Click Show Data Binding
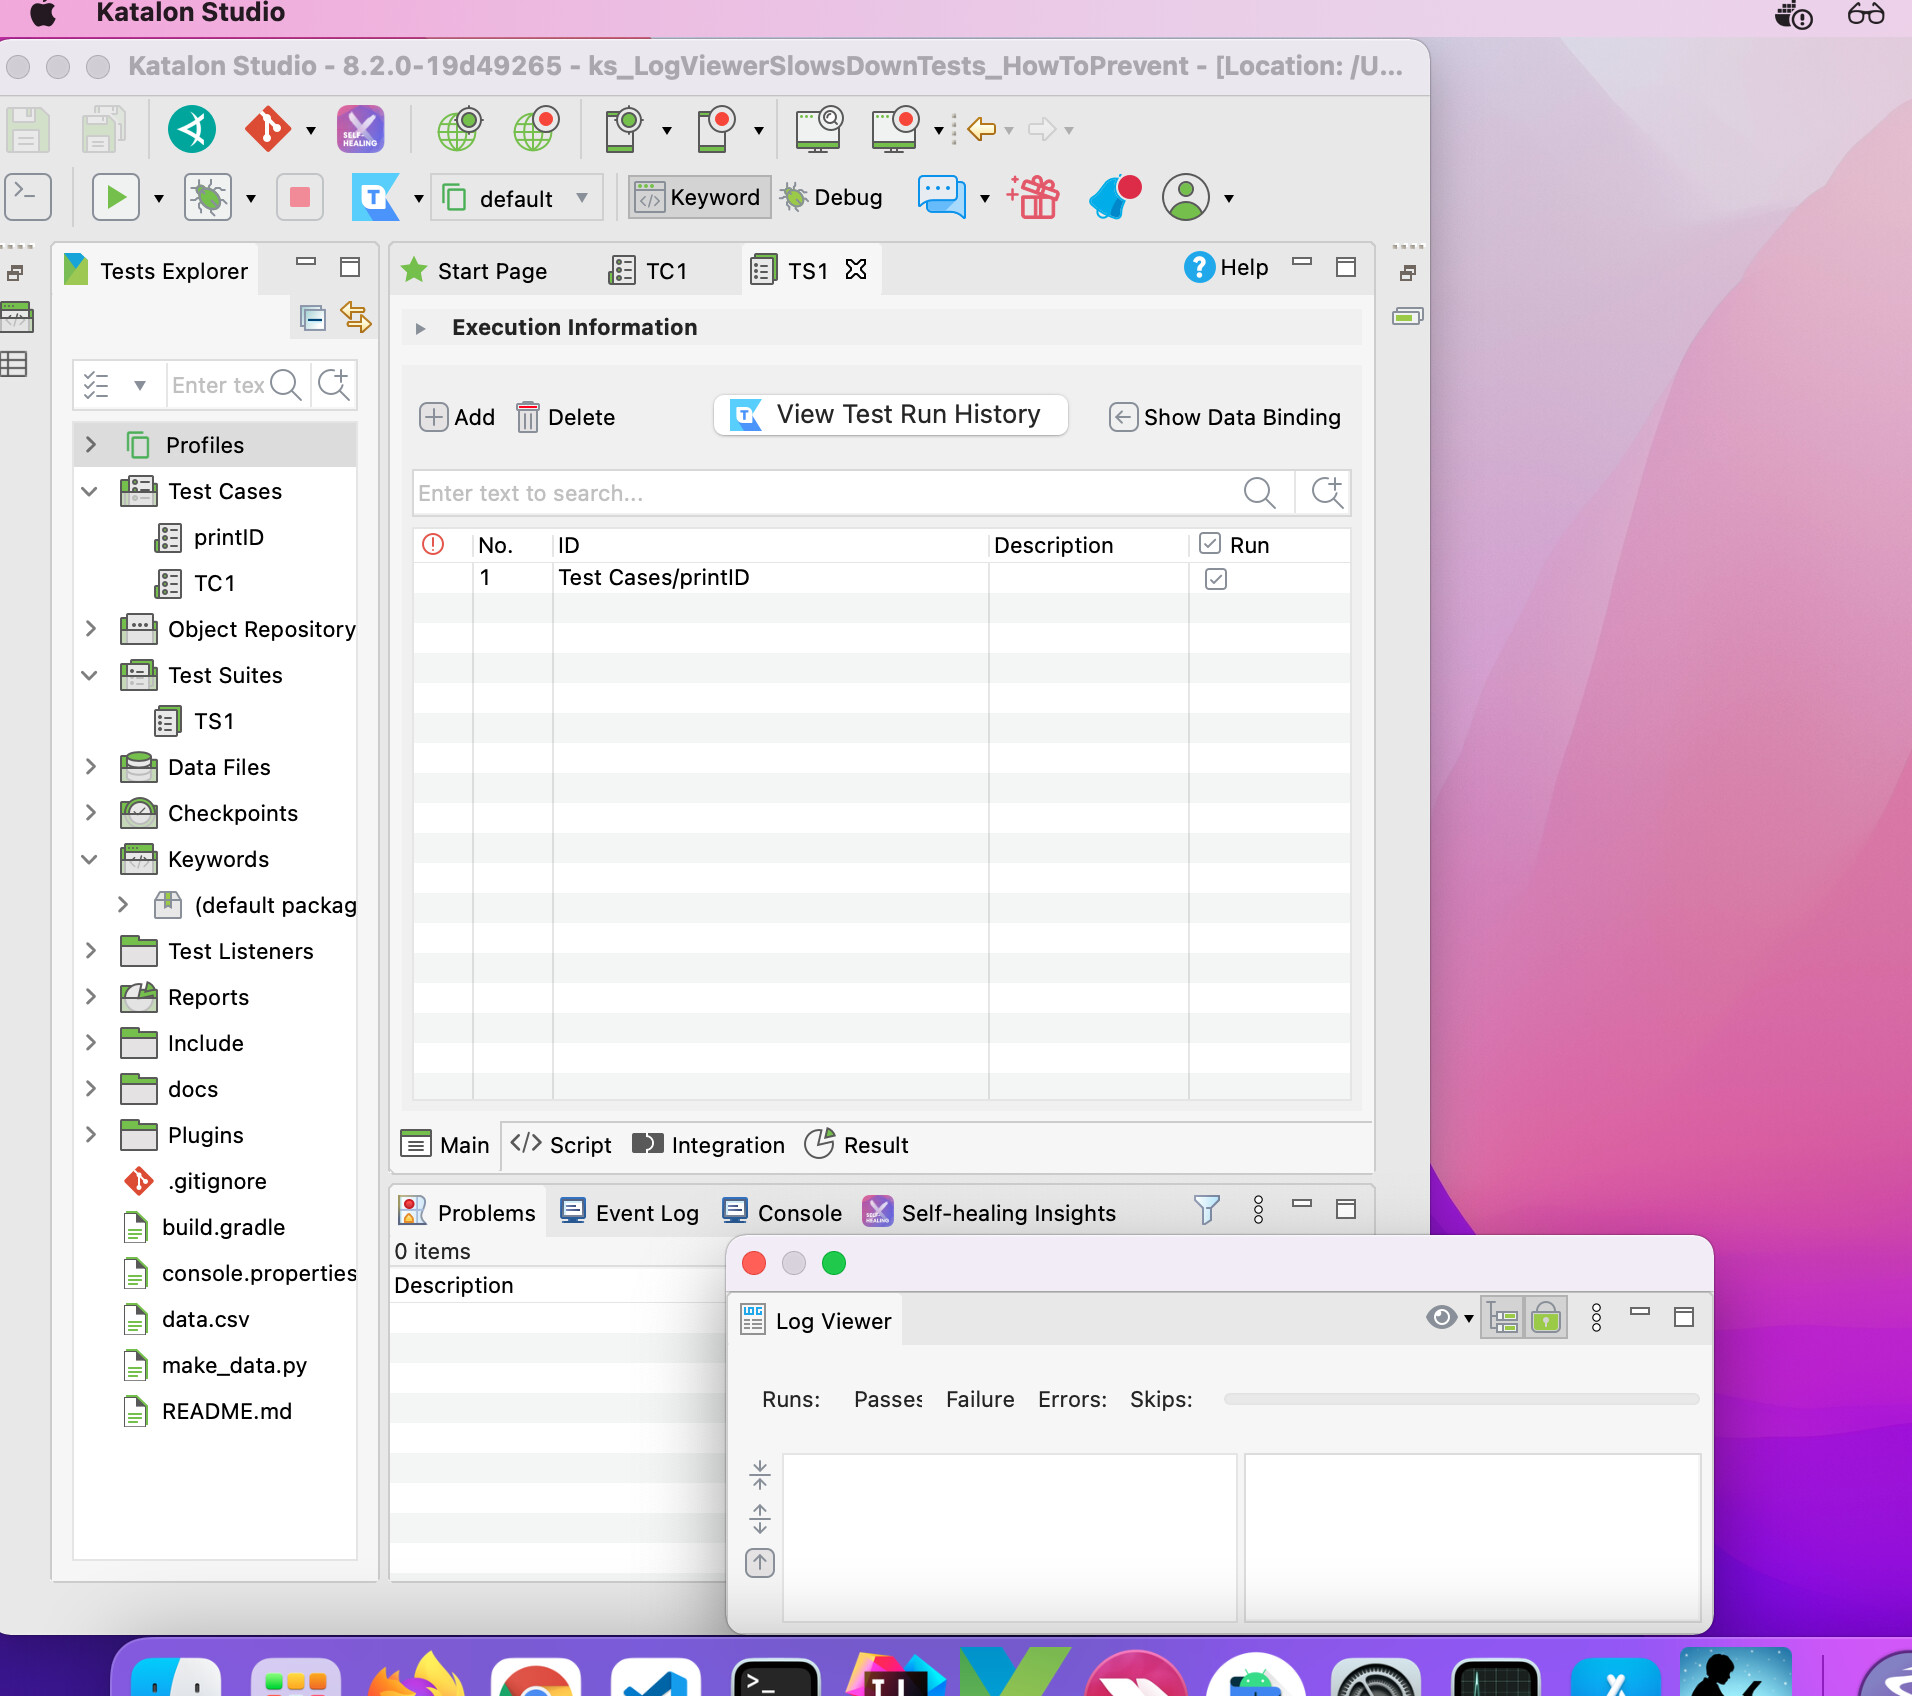The image size is (1912, 1696). (1225, 417)
